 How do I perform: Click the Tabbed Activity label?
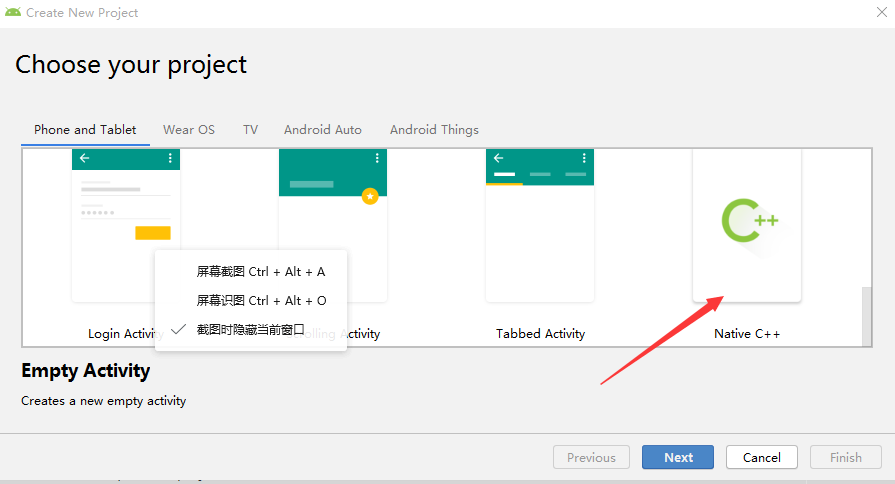(x=540, y=333)
